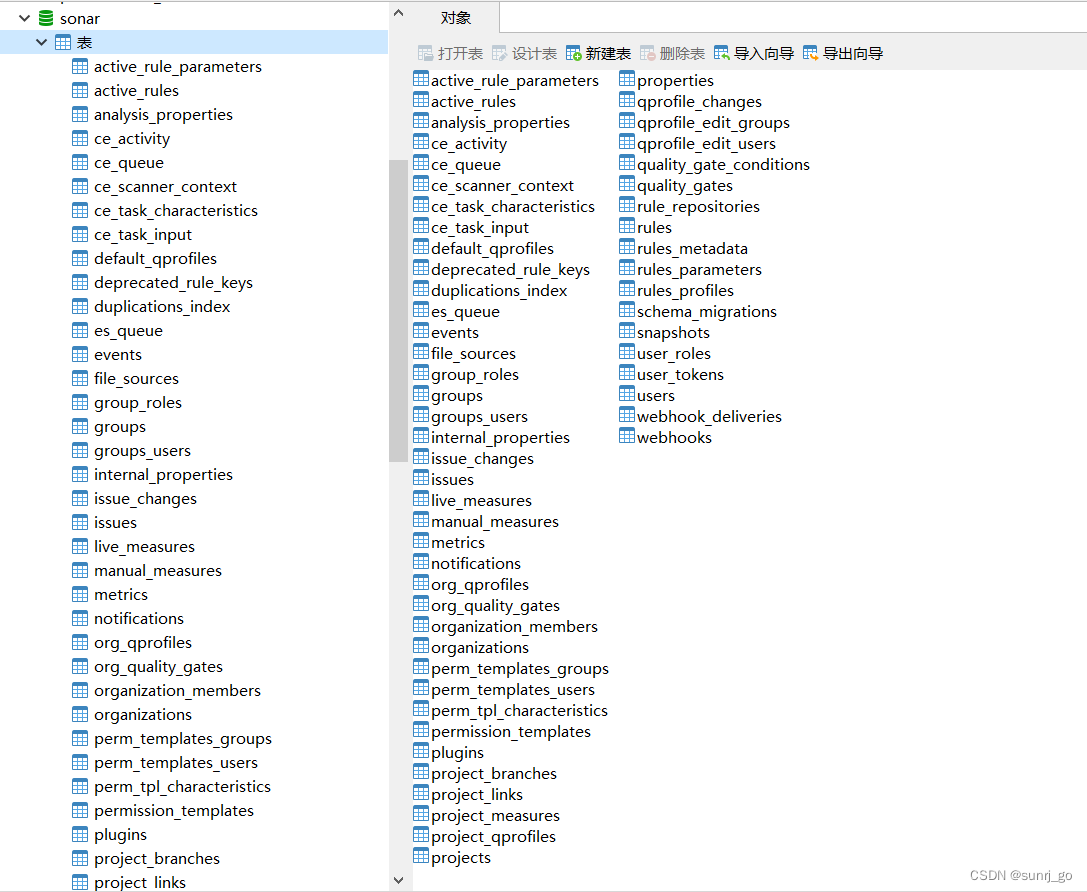This screenshot has height=892, width=1087.
Task: Click the tree panel scrollbar thumb
Action: point(399,311)
